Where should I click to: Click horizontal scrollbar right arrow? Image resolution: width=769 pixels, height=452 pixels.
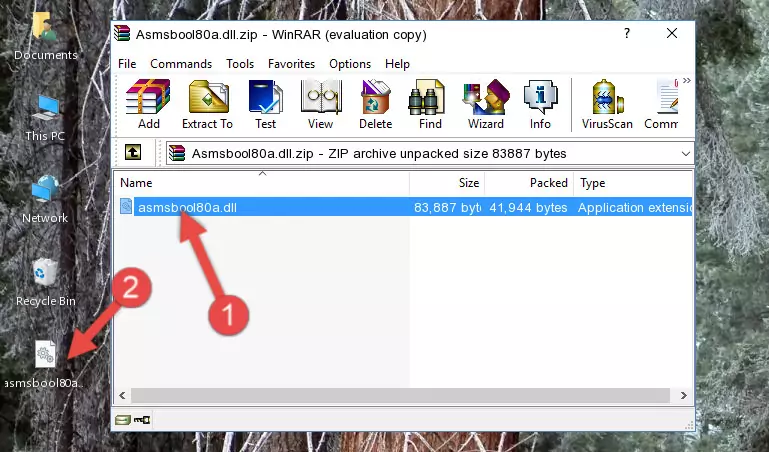tap(684, 395)
